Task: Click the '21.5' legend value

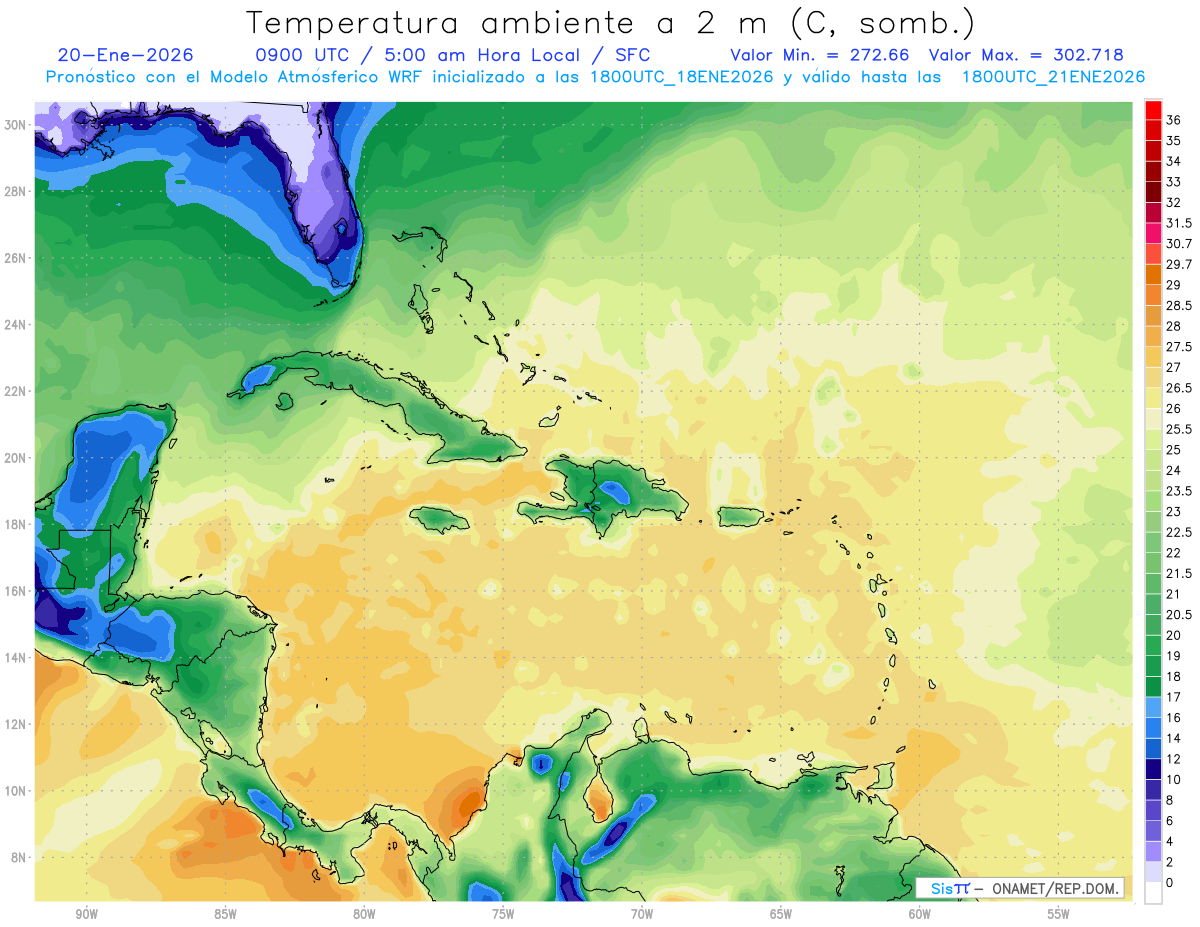Action: (1178, 573)
